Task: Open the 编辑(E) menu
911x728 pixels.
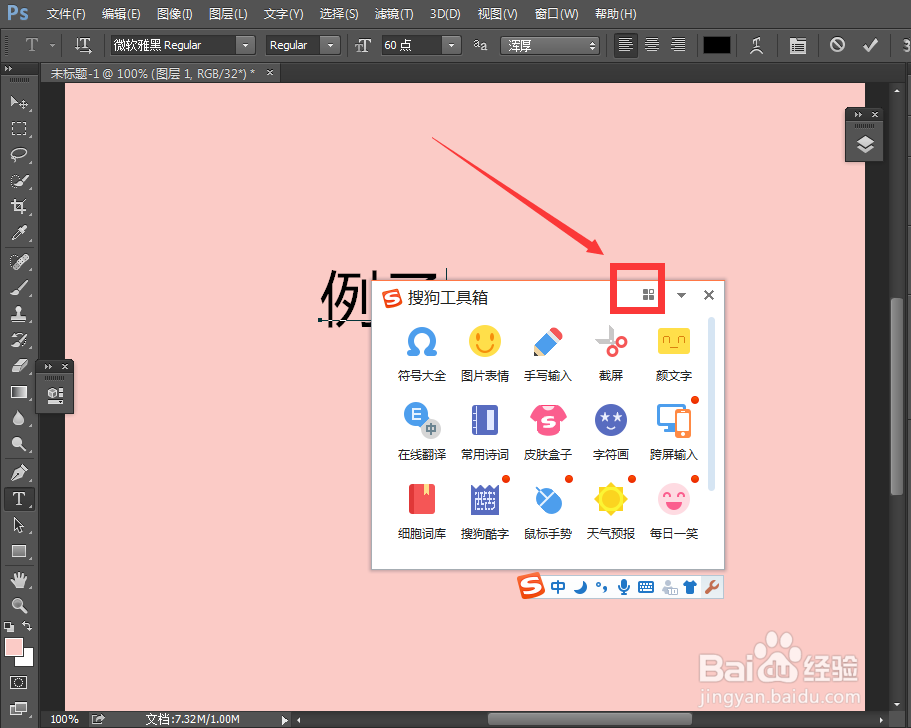Action: click(x=121, y=13)
